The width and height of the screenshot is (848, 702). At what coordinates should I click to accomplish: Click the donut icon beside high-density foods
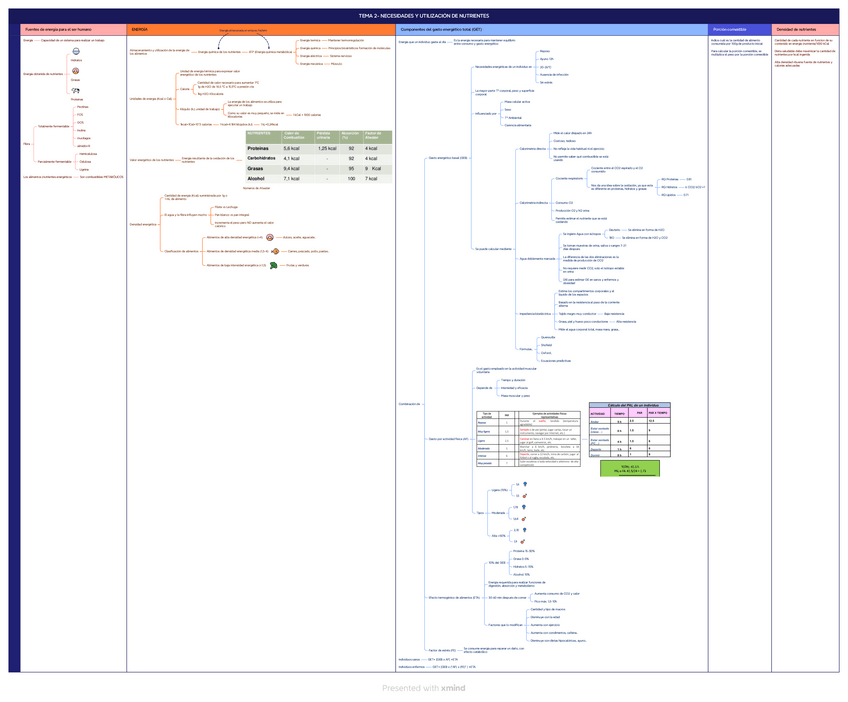pyautogui.click(x=271, y=237)
